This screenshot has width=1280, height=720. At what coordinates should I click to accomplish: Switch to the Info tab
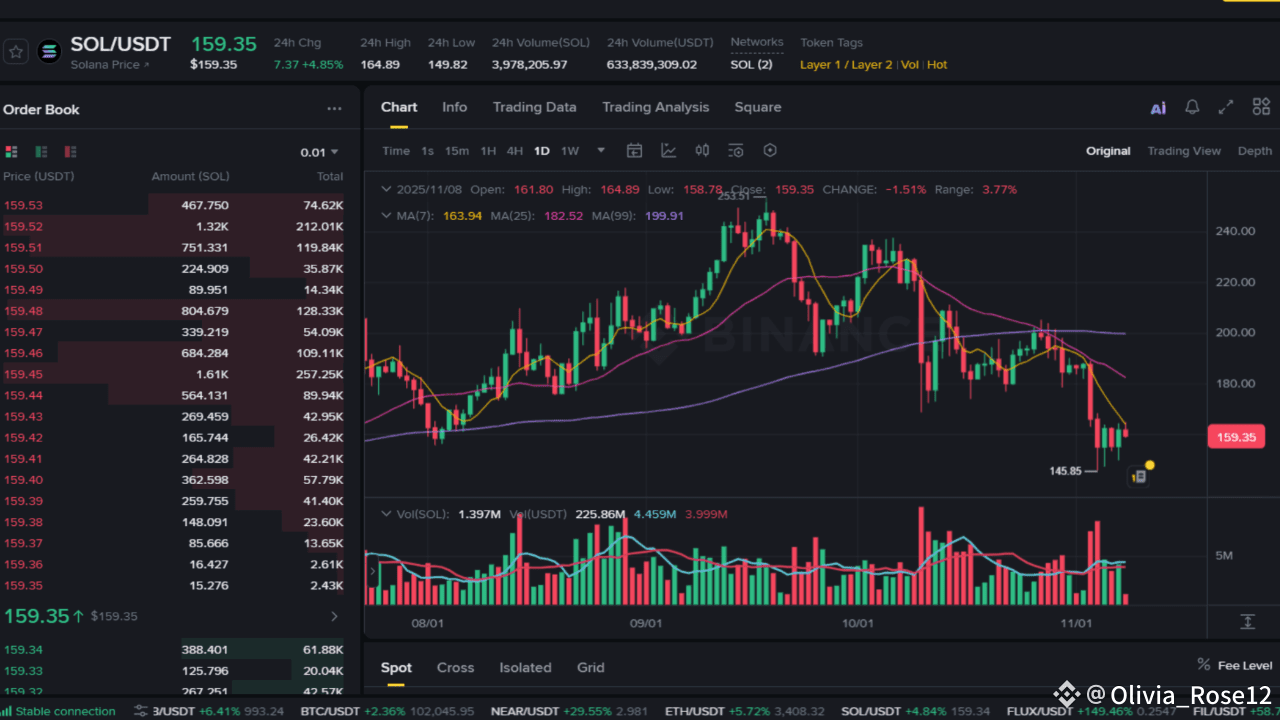[x=455, y=107]
